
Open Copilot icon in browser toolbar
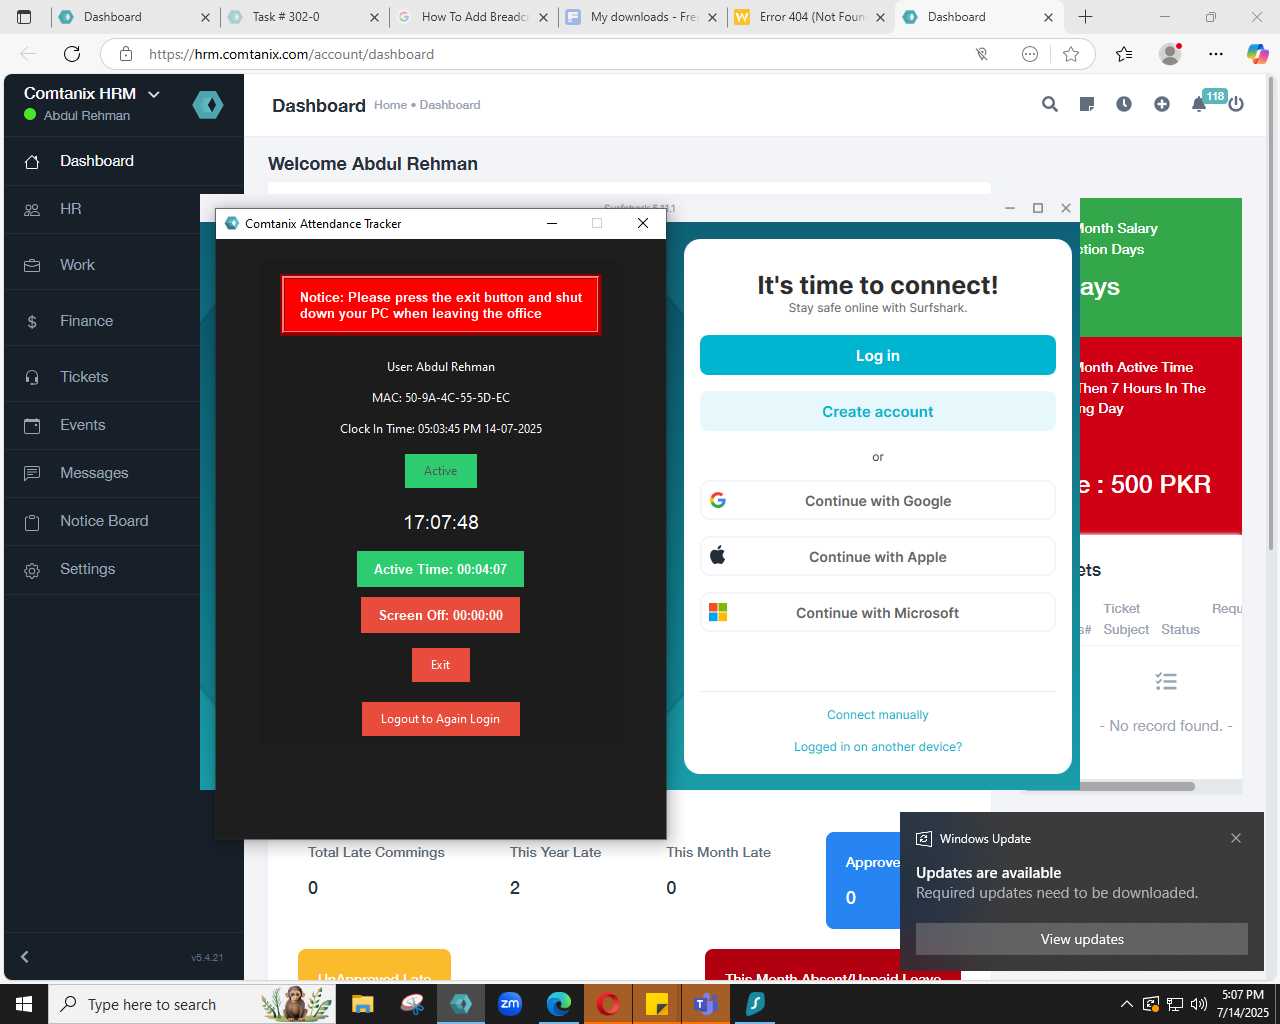(x=1257, y=54)
